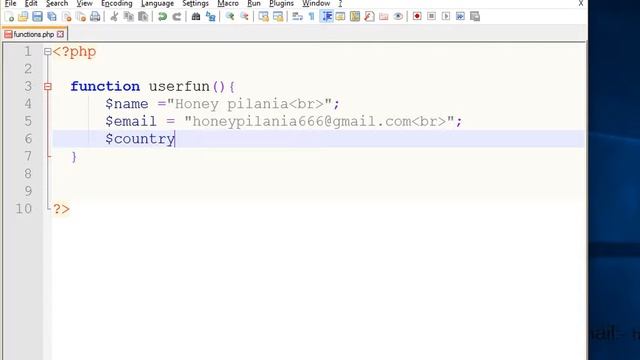Click line number 2 in the margin
640x360 pixels.
pos(28,69)
